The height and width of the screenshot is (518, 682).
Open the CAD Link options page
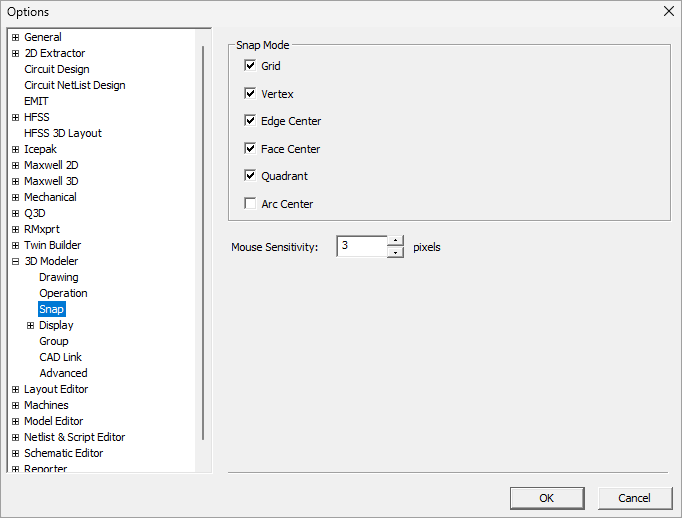60,357
